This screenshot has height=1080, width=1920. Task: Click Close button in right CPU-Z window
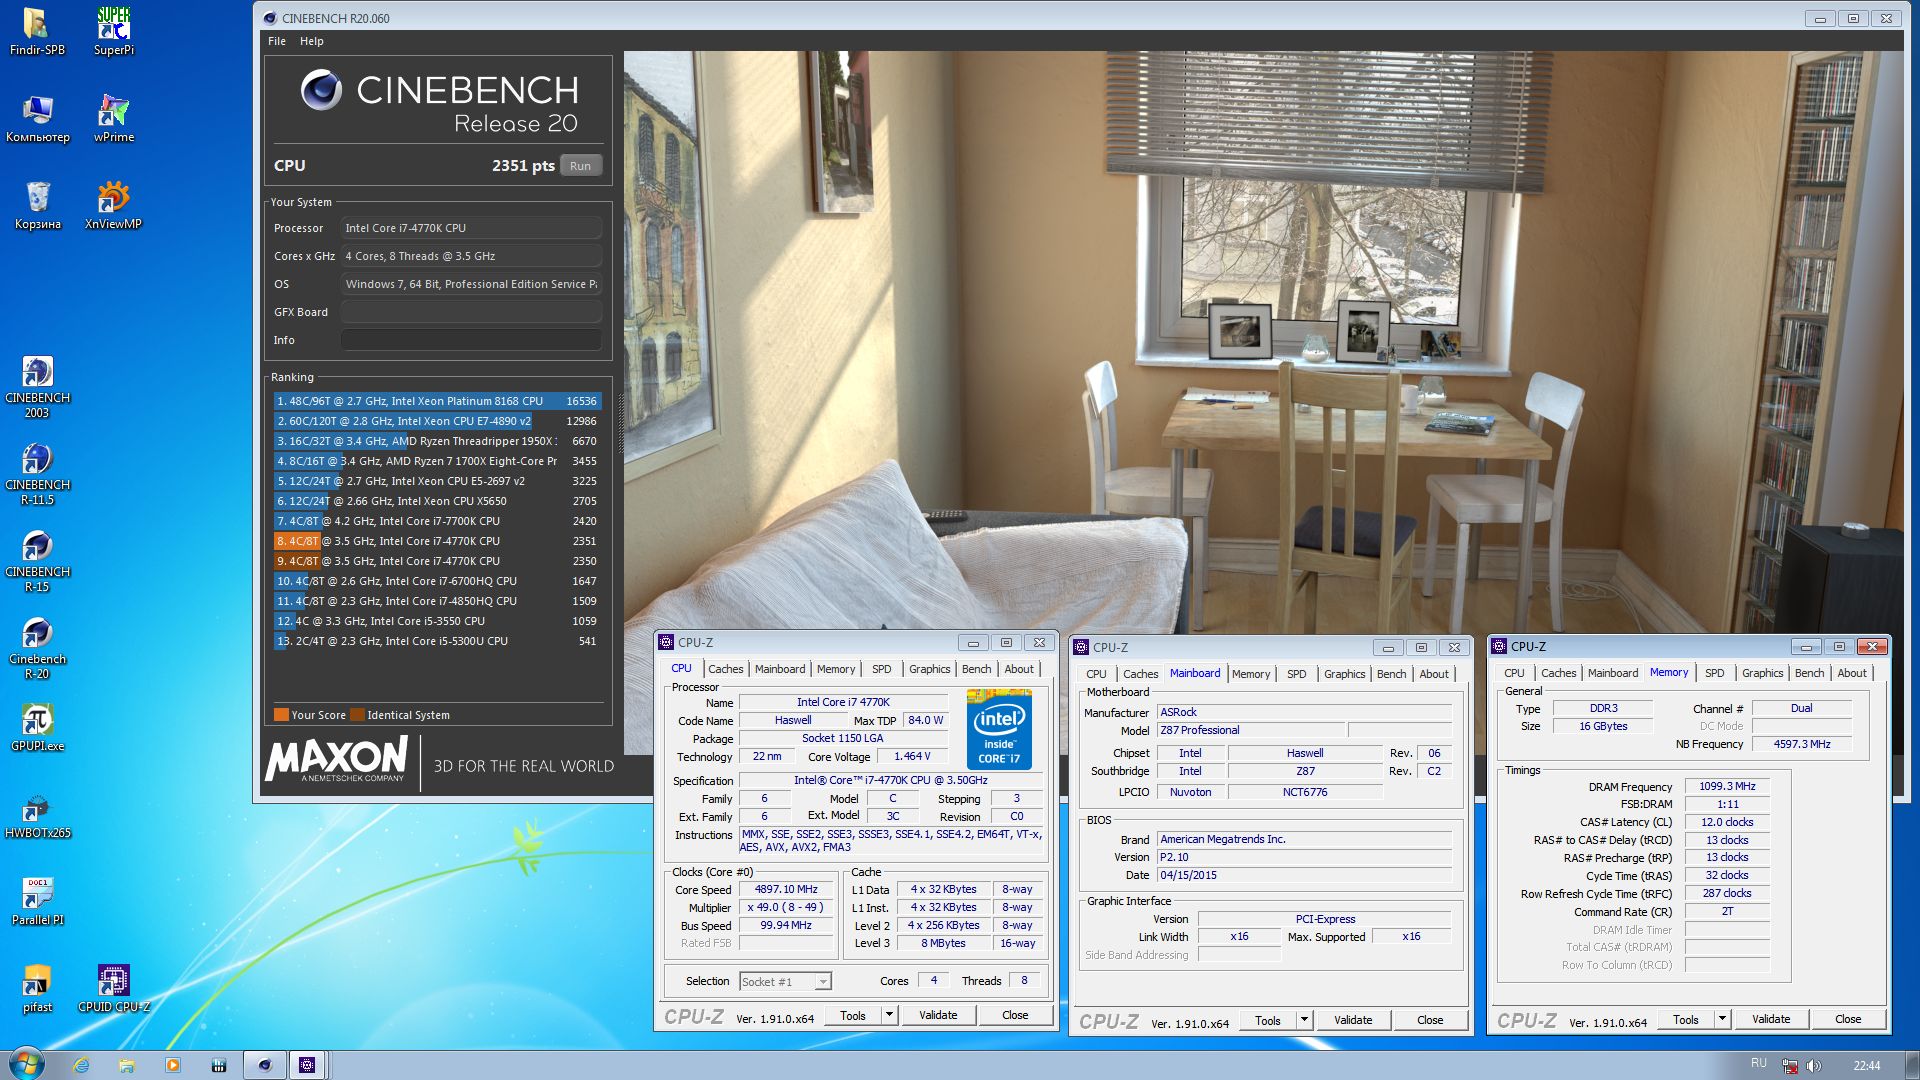(x=1848, y=1019)
